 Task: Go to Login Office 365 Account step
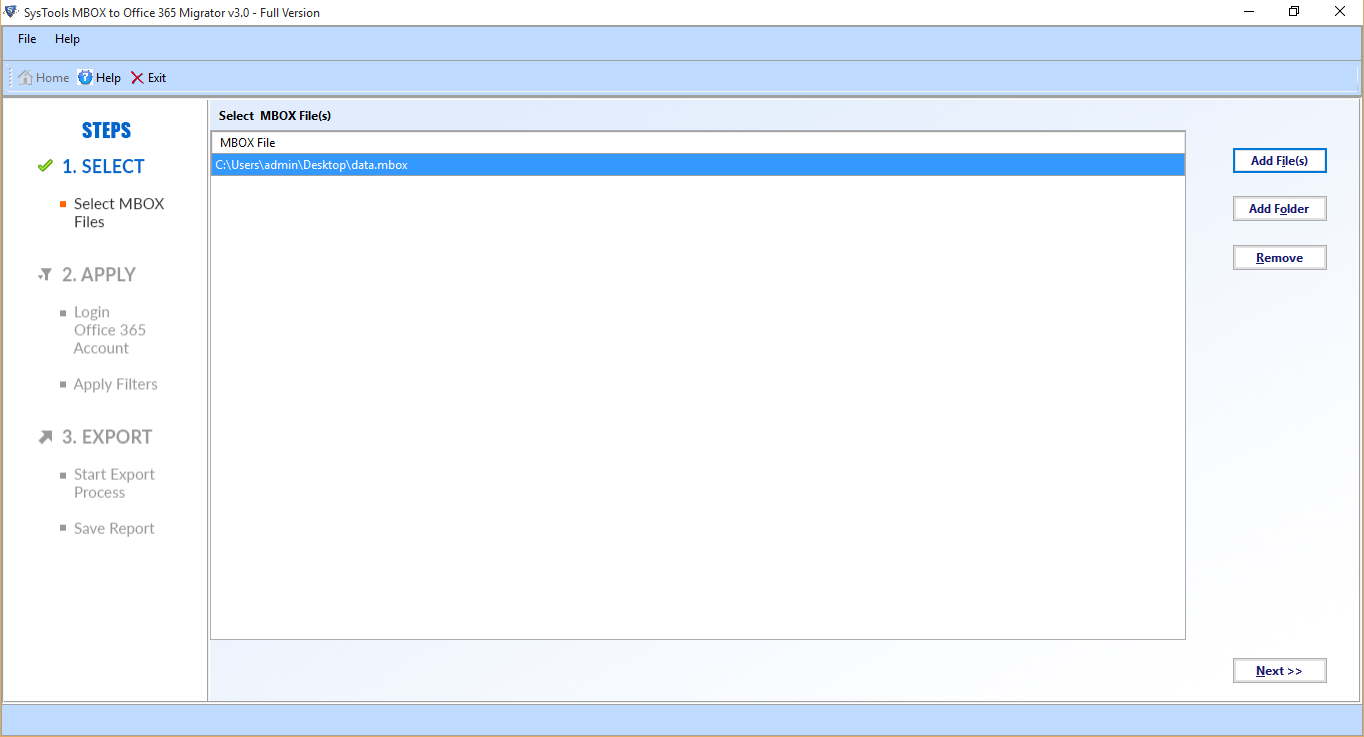[109, 330]
